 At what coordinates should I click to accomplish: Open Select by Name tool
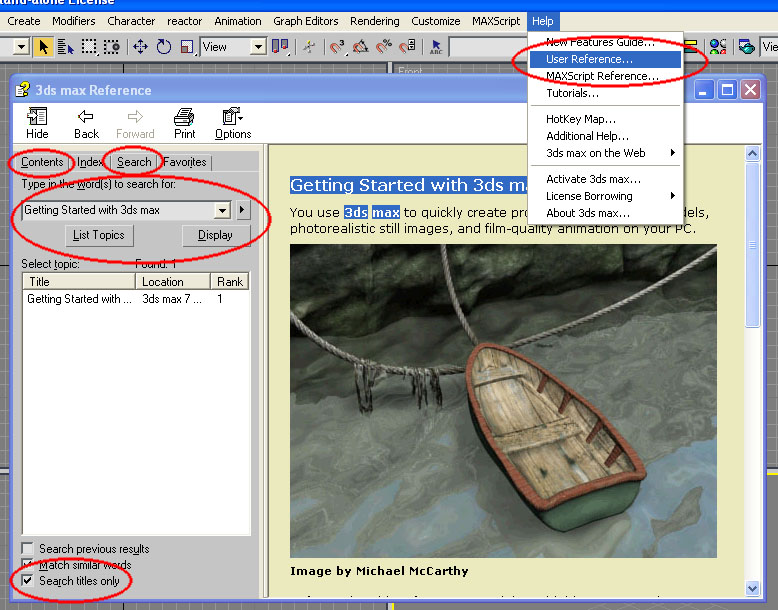coord(65,47)
